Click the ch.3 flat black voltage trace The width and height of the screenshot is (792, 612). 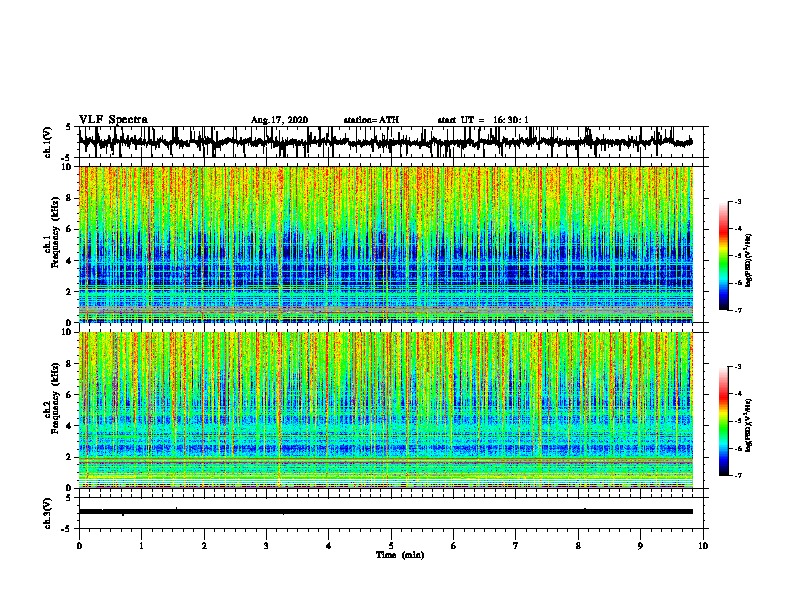[x=385, y=512]
